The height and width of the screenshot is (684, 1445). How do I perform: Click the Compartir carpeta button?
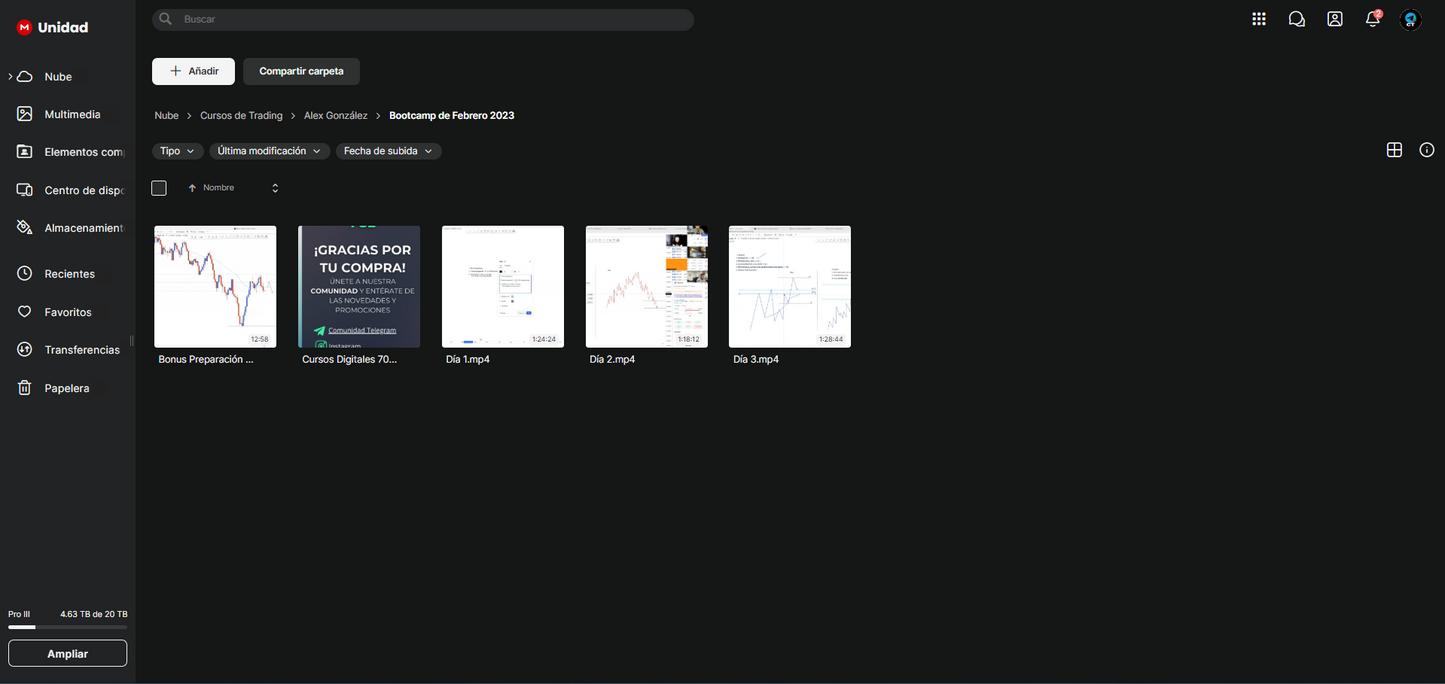[x=301, y=71]
